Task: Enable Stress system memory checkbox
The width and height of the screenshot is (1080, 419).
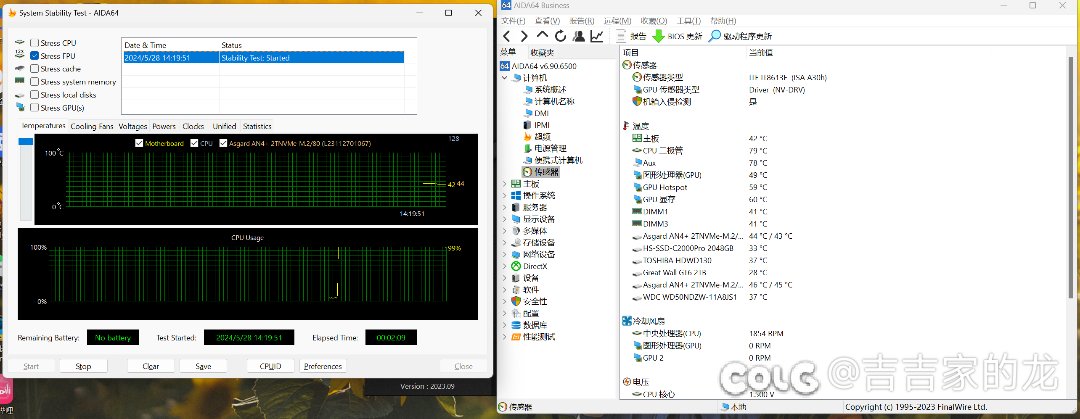Action: click(x=34, y=82)
